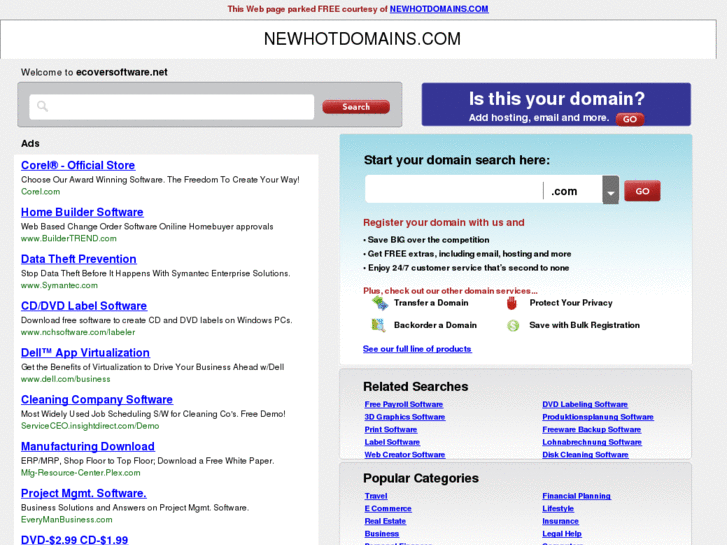The width and height of the screenshot is (727, 545).
Task: Click the domain name search input field
Action: click(454, 189)
